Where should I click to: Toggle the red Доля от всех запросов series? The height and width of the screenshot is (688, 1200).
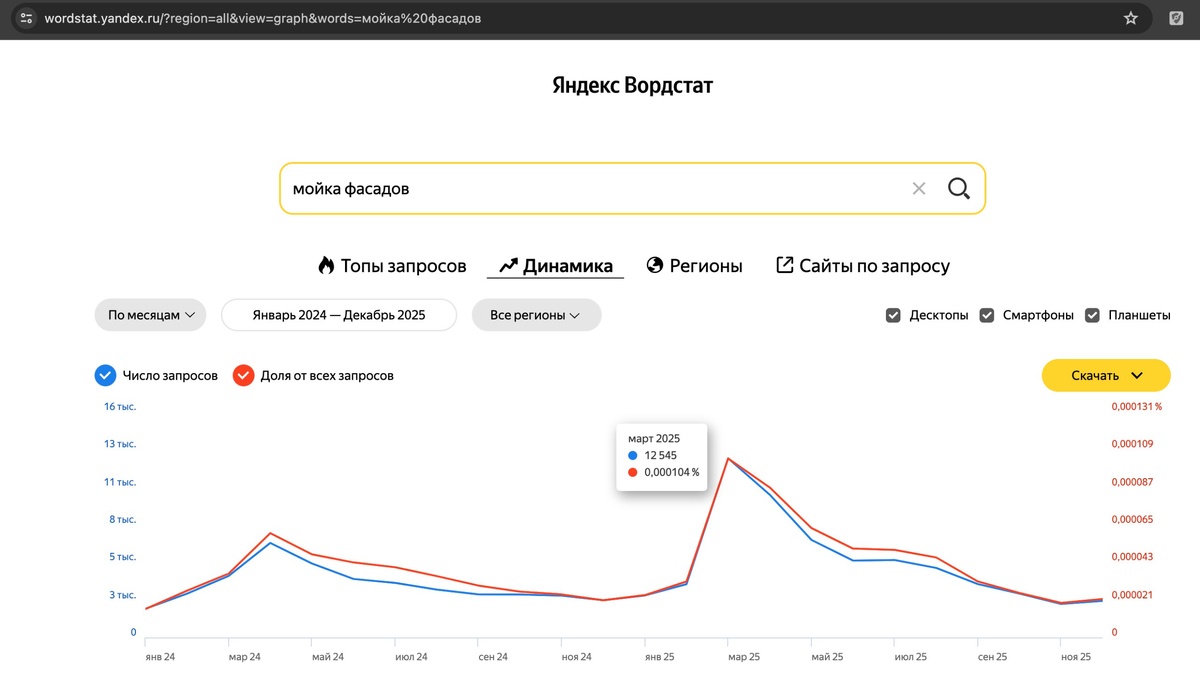click(243, 376)
